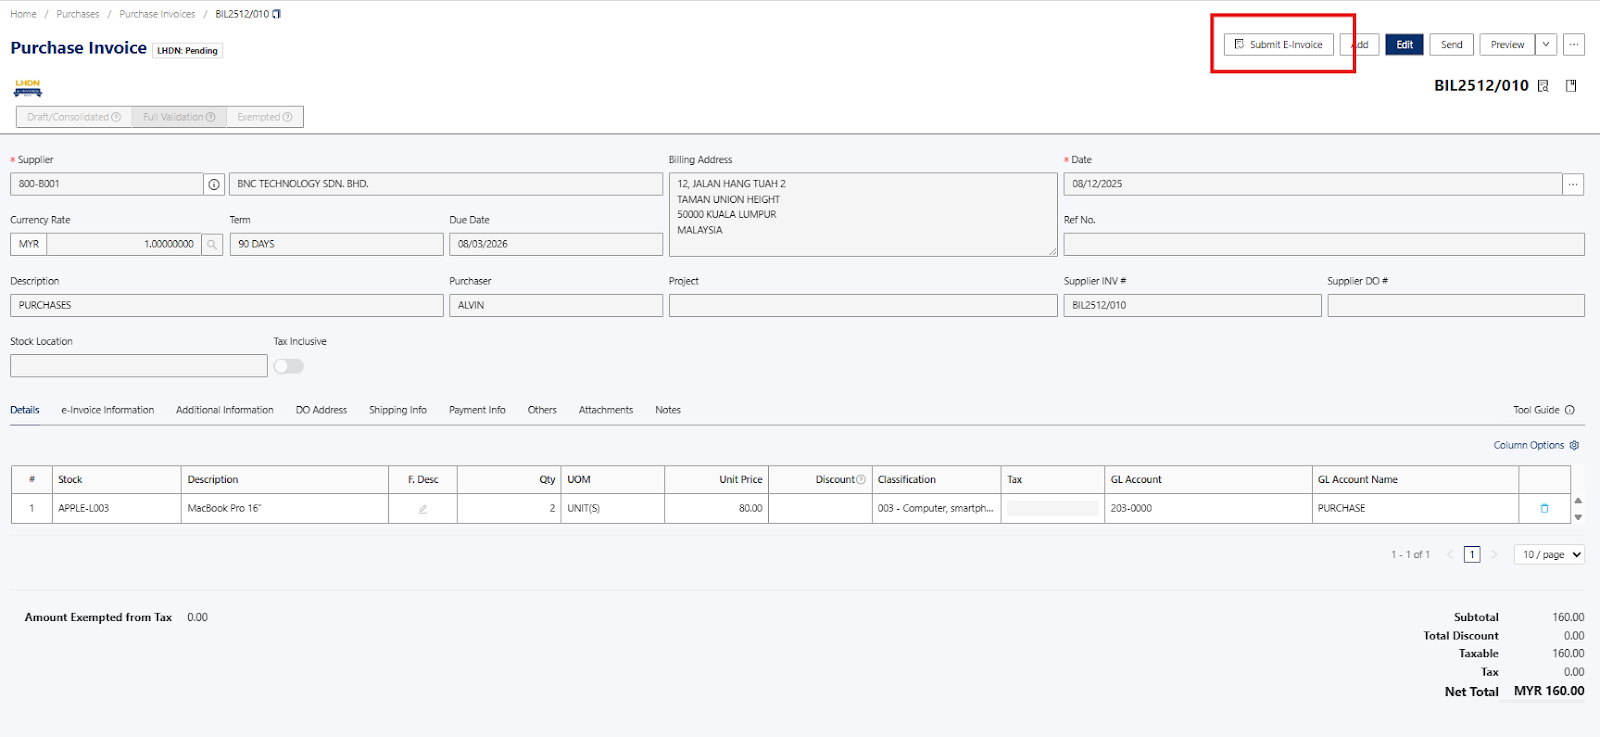Copy invoice number icon in breadcrumb

[277, 14]
